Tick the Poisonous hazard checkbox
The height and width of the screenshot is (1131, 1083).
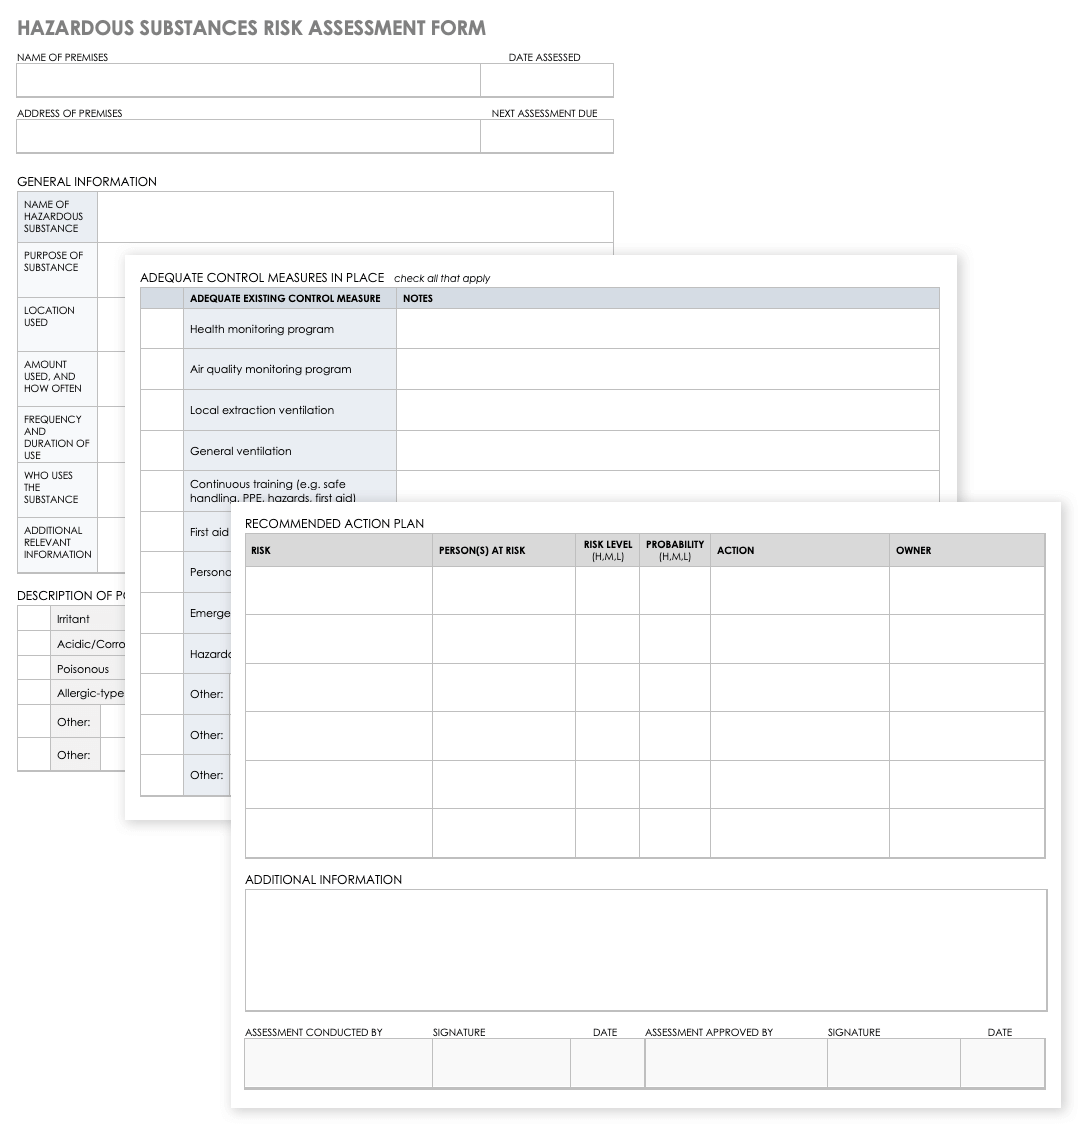click(33, 669)
